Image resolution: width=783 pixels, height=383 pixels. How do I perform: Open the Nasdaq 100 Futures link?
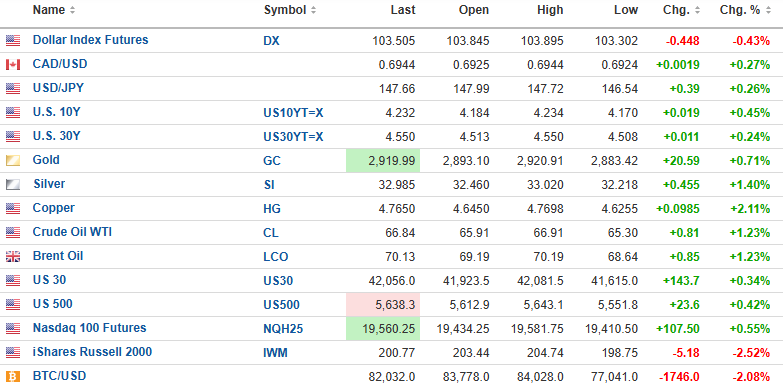[x=89, y=328]
